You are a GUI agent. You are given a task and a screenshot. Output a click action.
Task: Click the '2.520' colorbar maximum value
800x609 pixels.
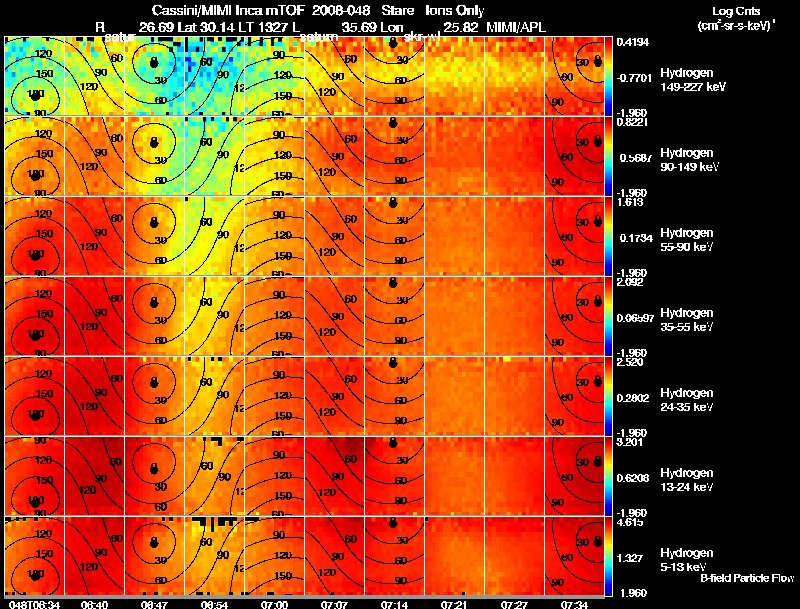pyautogui.click(x=630, y=362)
